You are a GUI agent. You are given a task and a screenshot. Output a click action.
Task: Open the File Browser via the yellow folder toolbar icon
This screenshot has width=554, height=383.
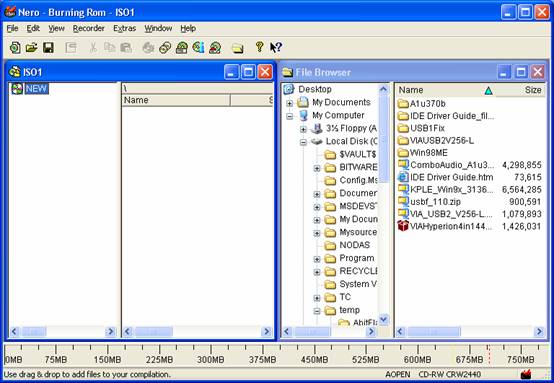point(237,48)
